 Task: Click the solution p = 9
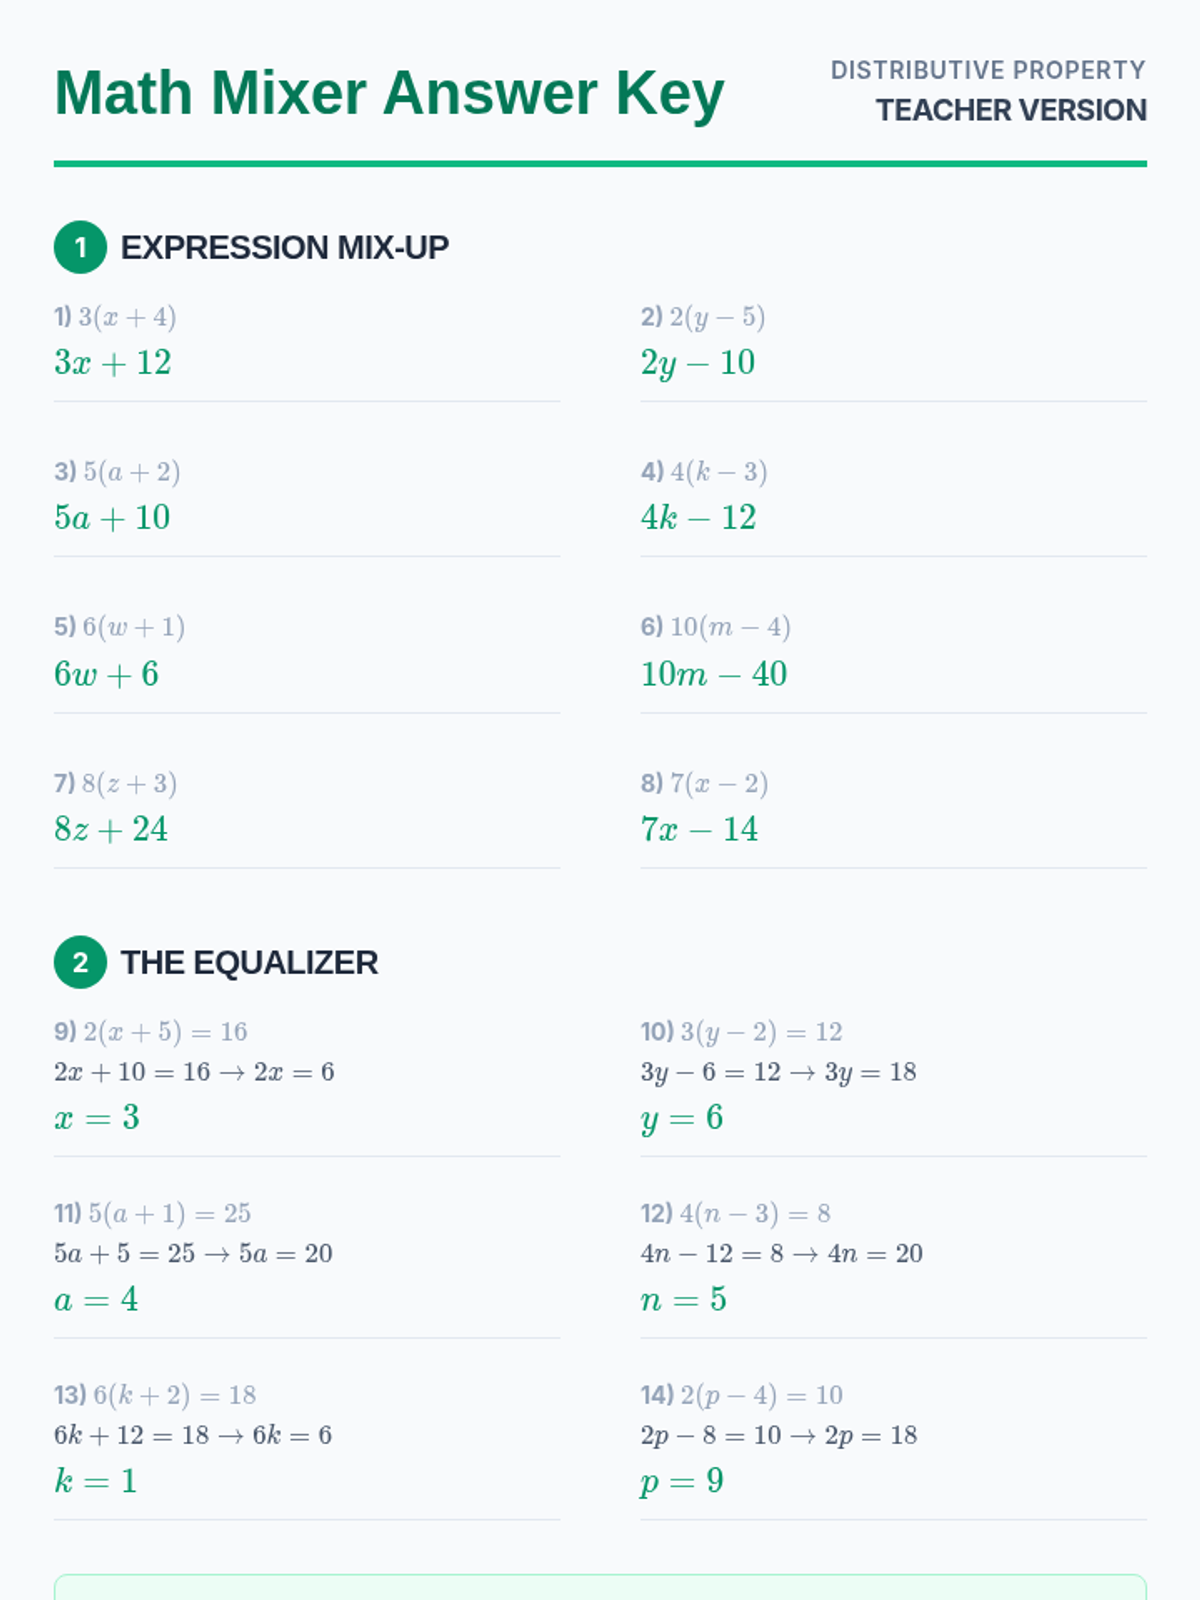tap(682, 1480)
